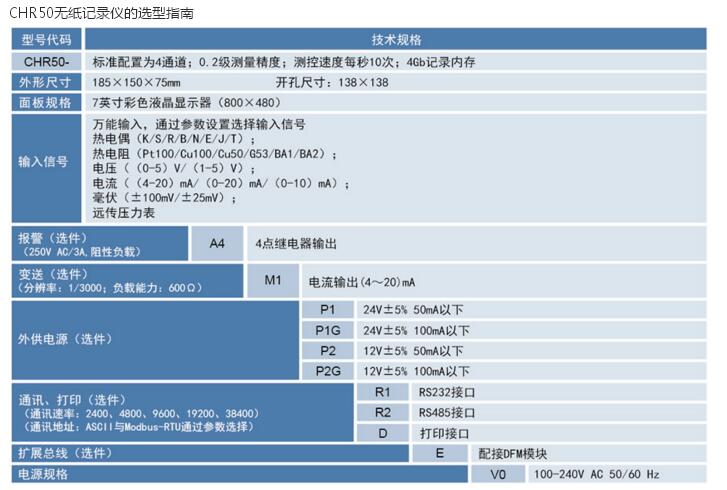Screen dimensions: 727x490
Task: Select the CHR50- model code cell
Action: coord(46,61)
